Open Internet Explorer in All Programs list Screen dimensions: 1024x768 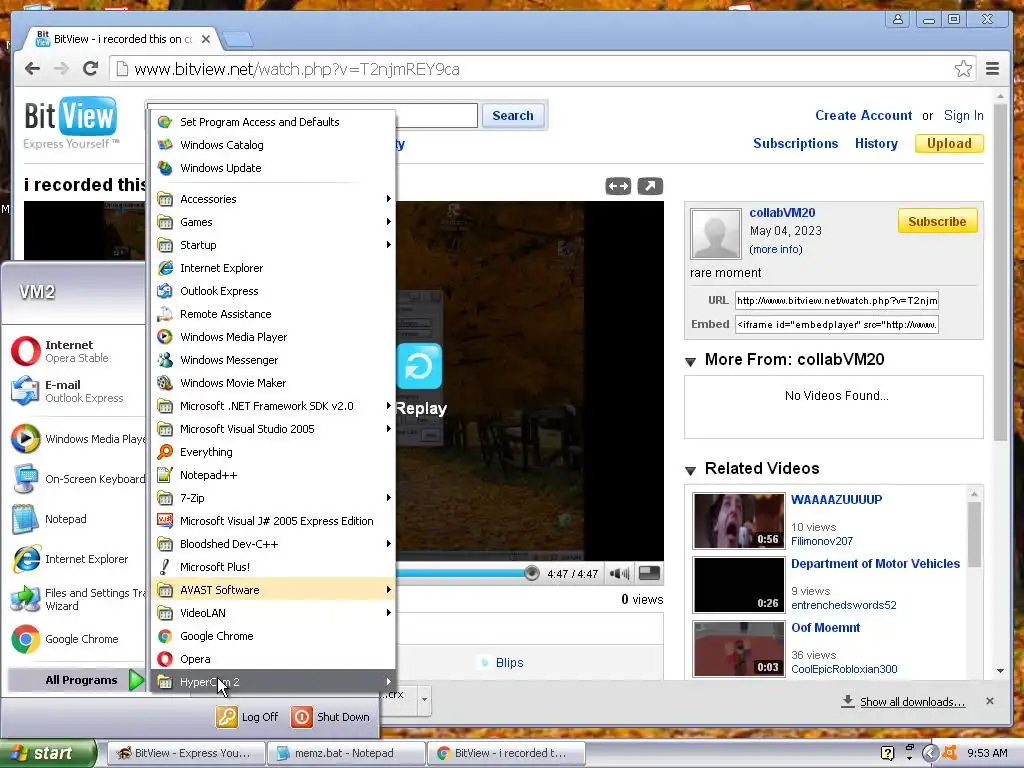(x=274, y=268)
